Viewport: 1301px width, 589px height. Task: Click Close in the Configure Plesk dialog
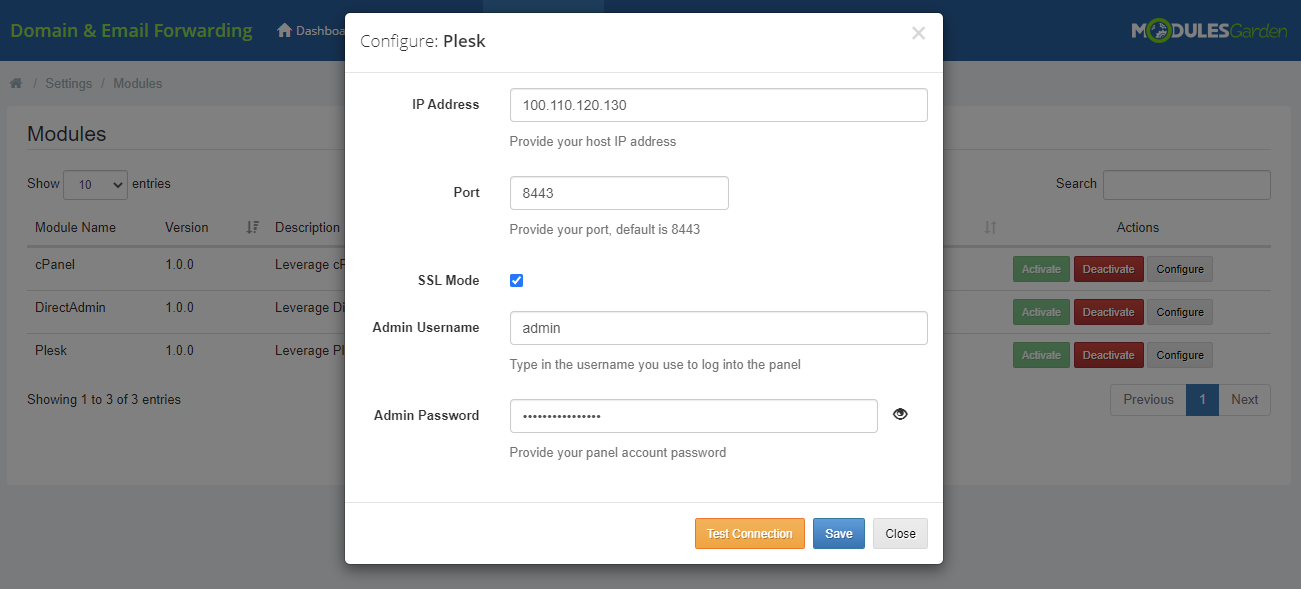899,533
